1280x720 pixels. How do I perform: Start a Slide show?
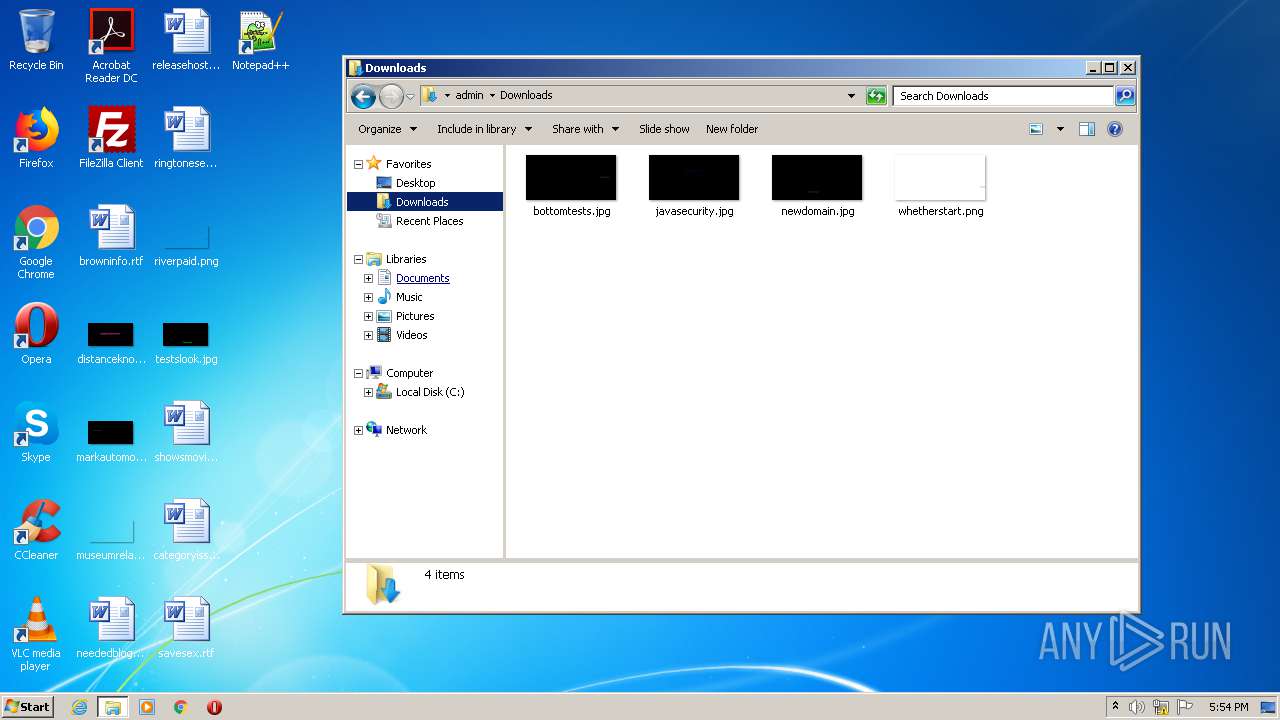click(x=664, y=129)
